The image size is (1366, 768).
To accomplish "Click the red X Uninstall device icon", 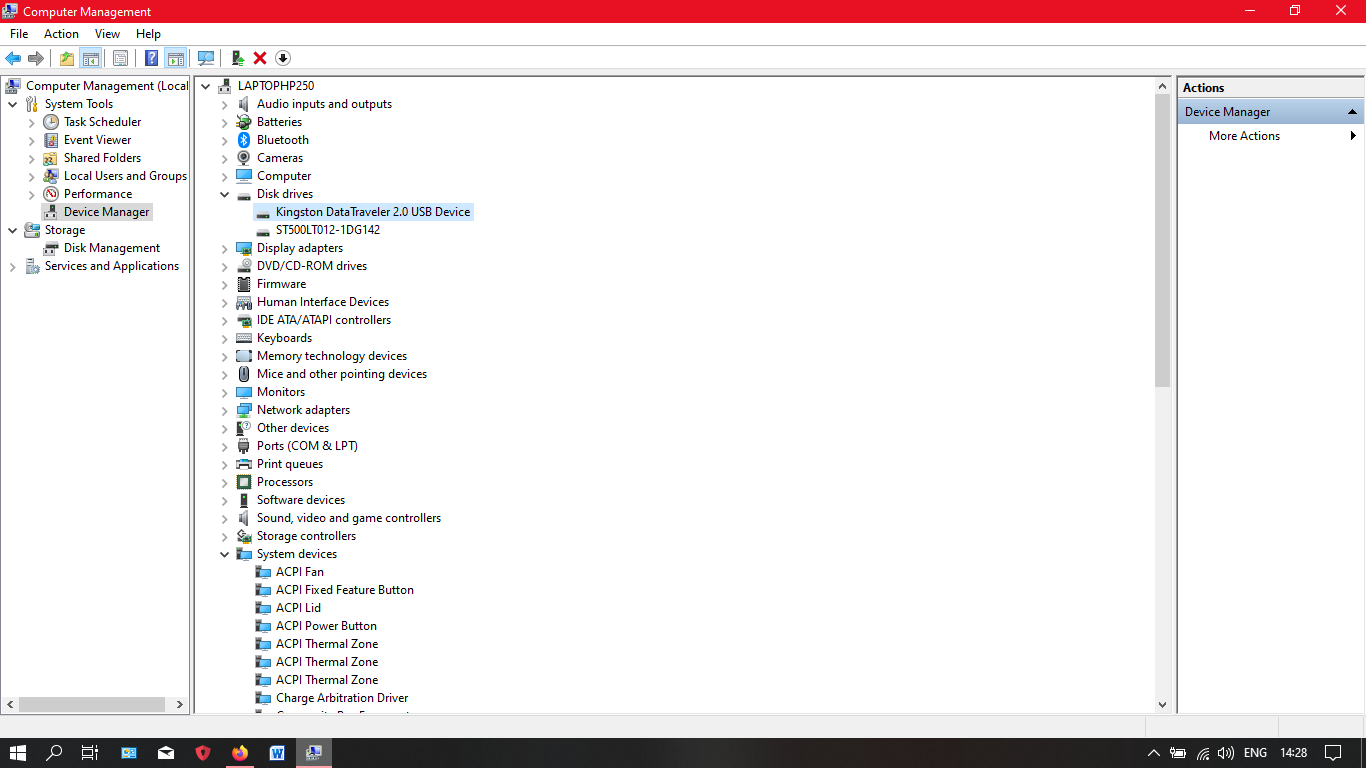I will point(260,58).
